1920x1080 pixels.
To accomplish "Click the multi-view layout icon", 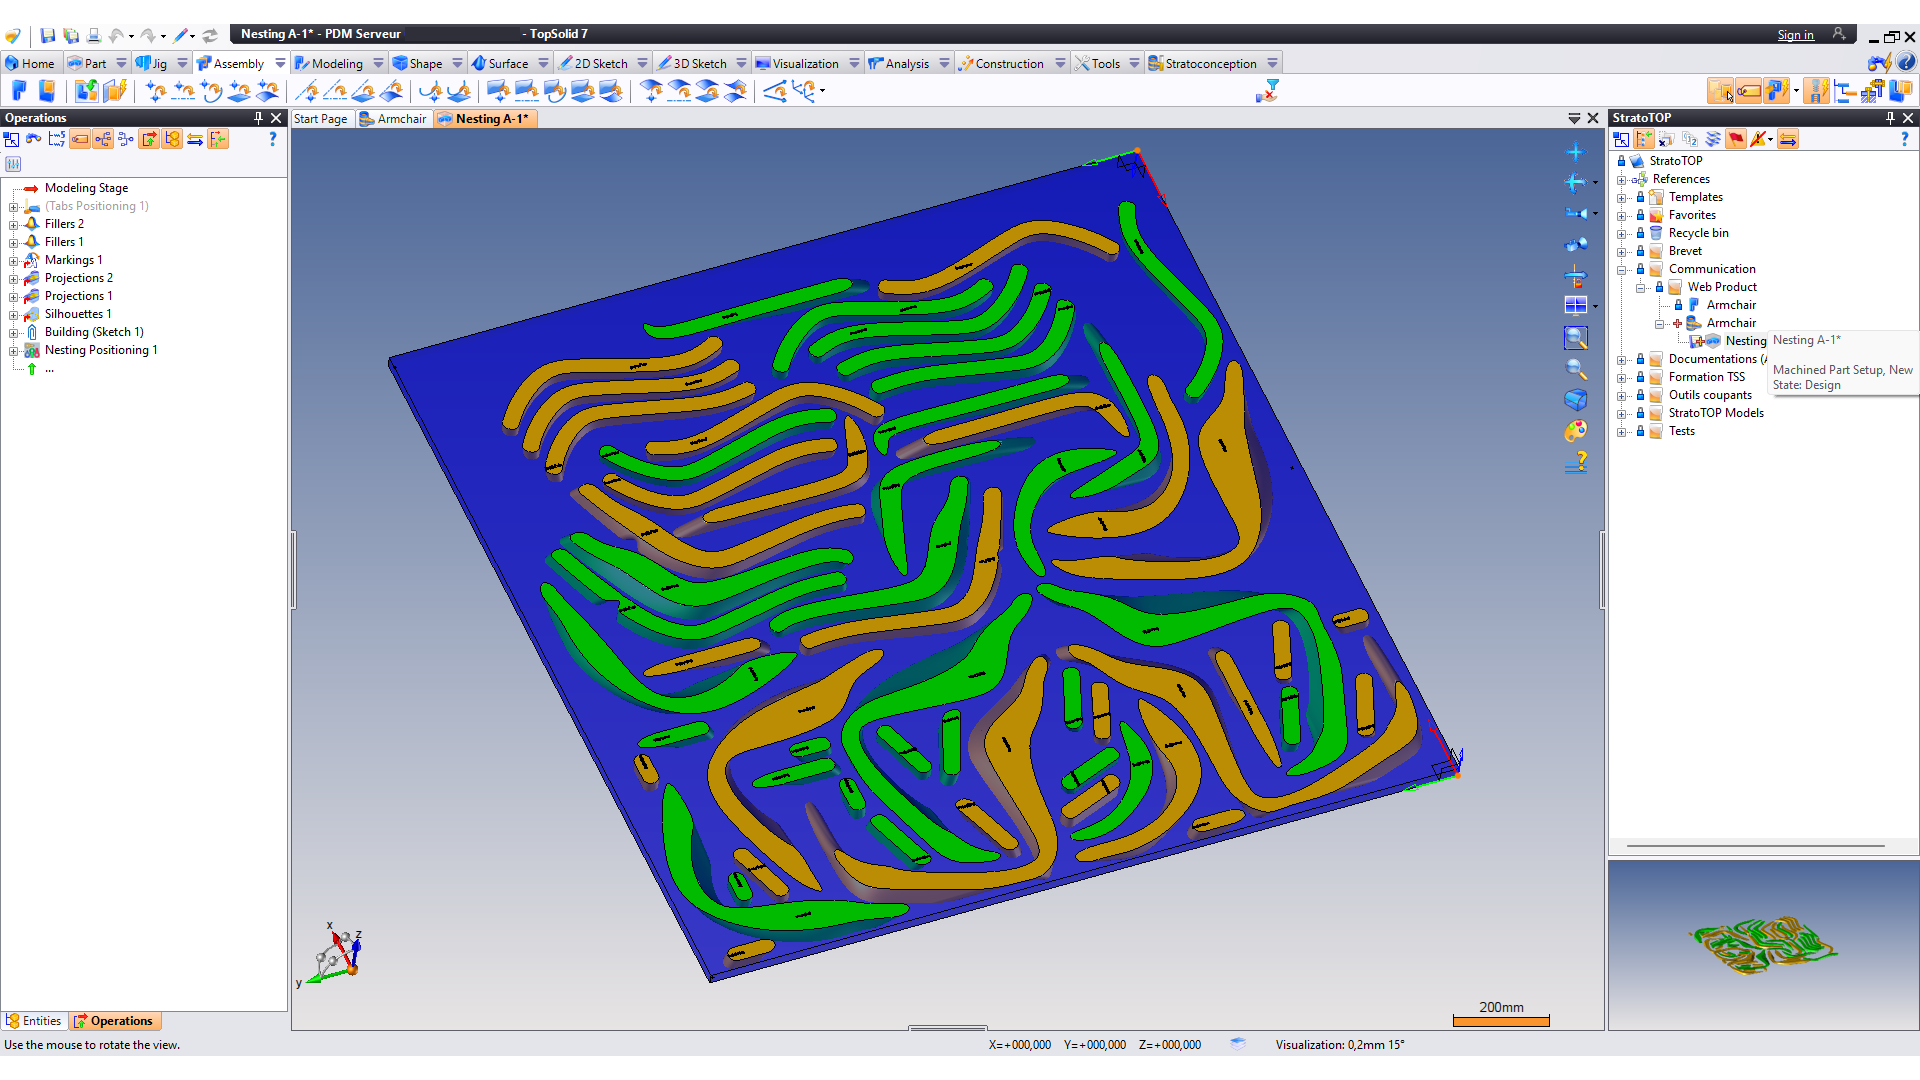I will pos(1575,306).
